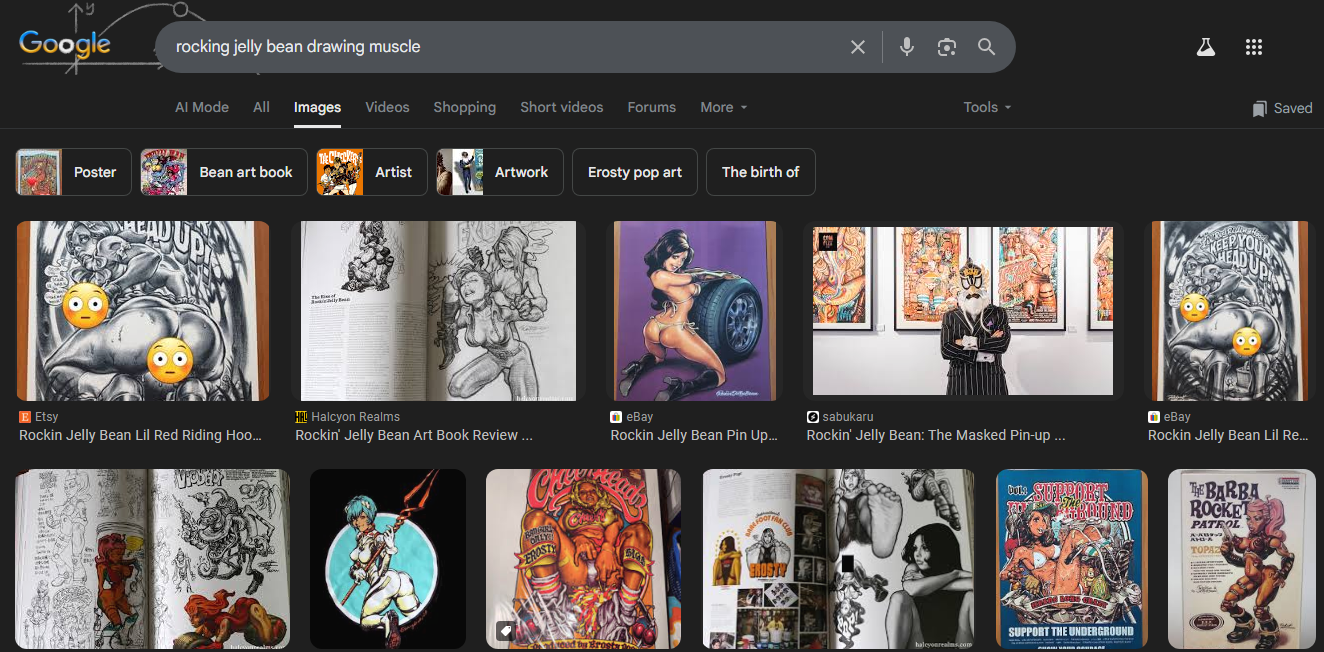Click the Google logo
1324x652 pixels.
coord(65,44)
